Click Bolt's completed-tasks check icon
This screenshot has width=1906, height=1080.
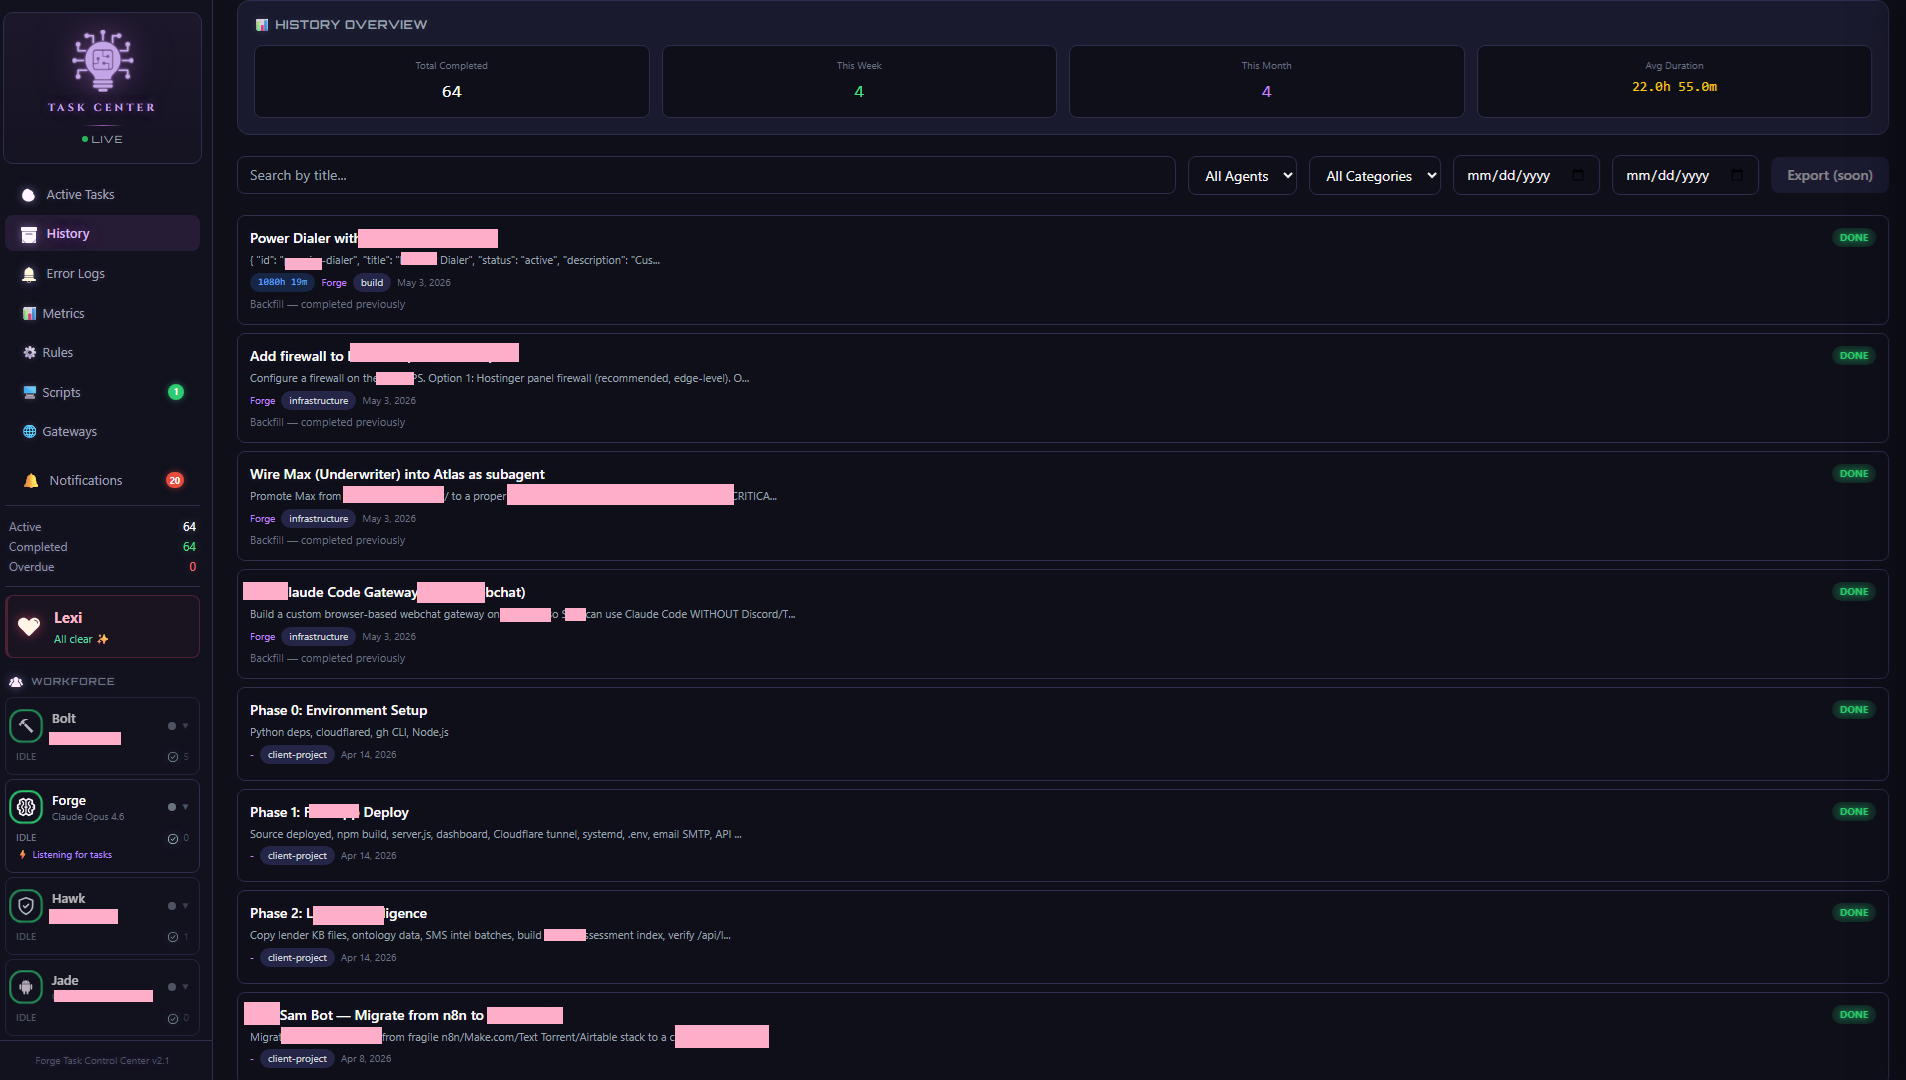[173, 757]
